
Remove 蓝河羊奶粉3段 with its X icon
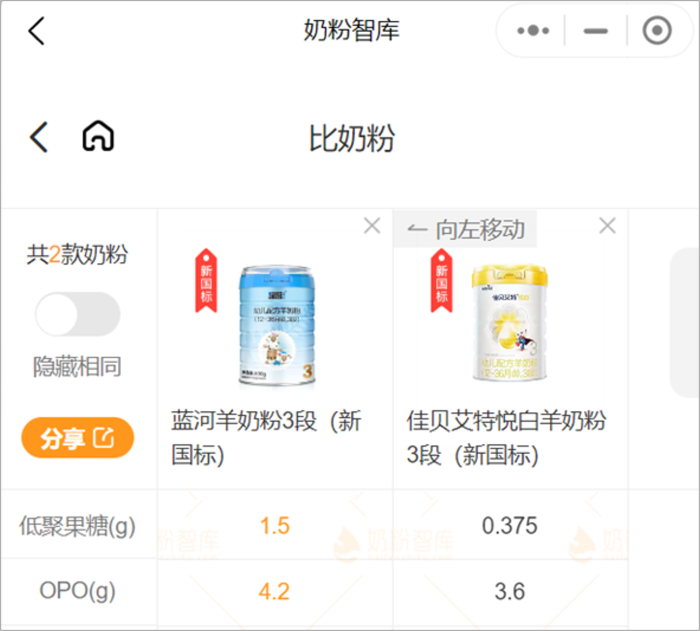[372, 226]
